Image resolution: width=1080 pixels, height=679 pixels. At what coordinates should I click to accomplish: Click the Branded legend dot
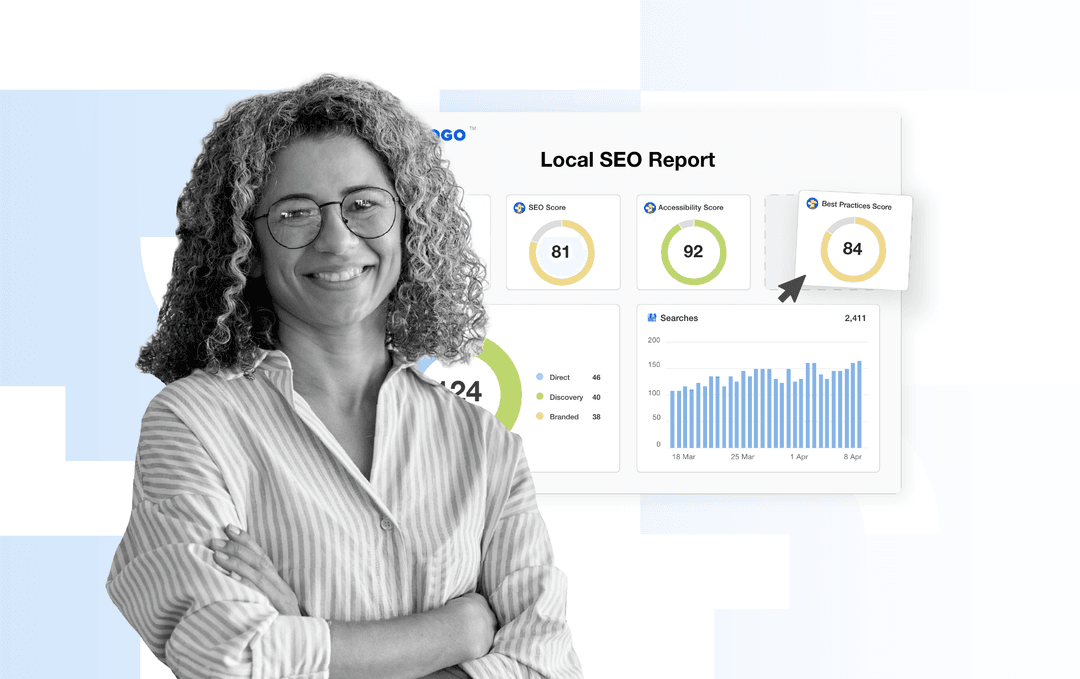click(x=539, y=417)
